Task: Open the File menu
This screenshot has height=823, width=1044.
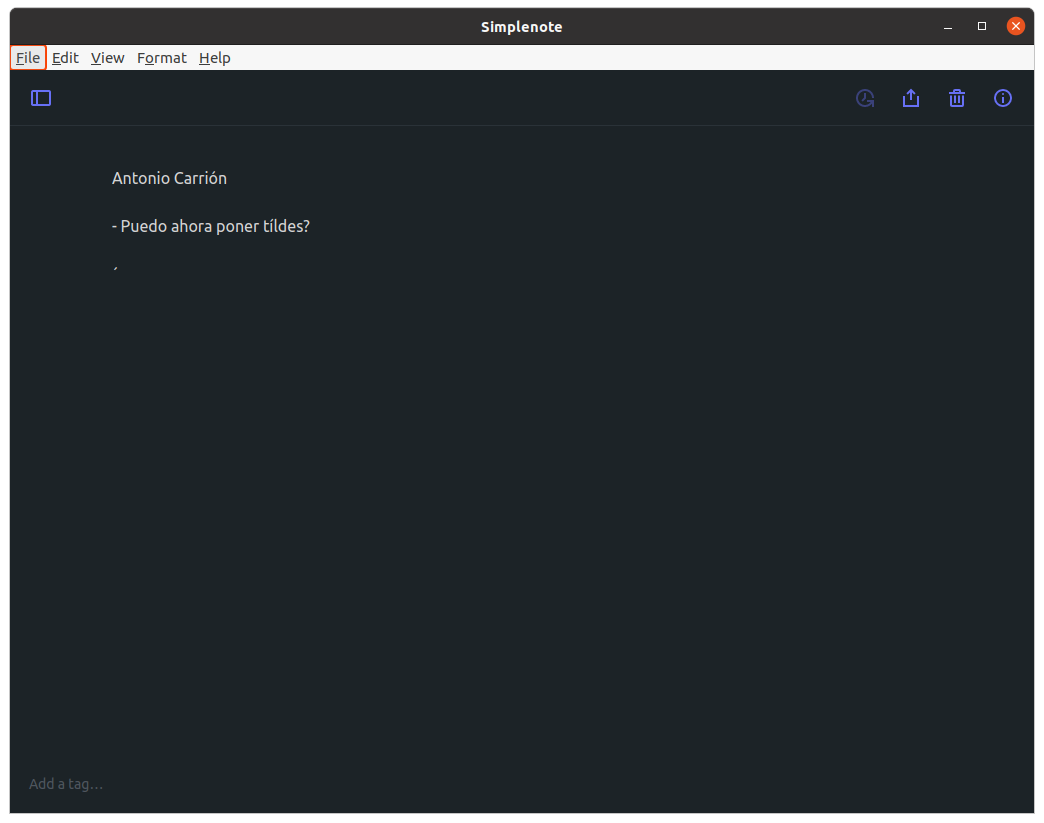Action: [27, 57]
